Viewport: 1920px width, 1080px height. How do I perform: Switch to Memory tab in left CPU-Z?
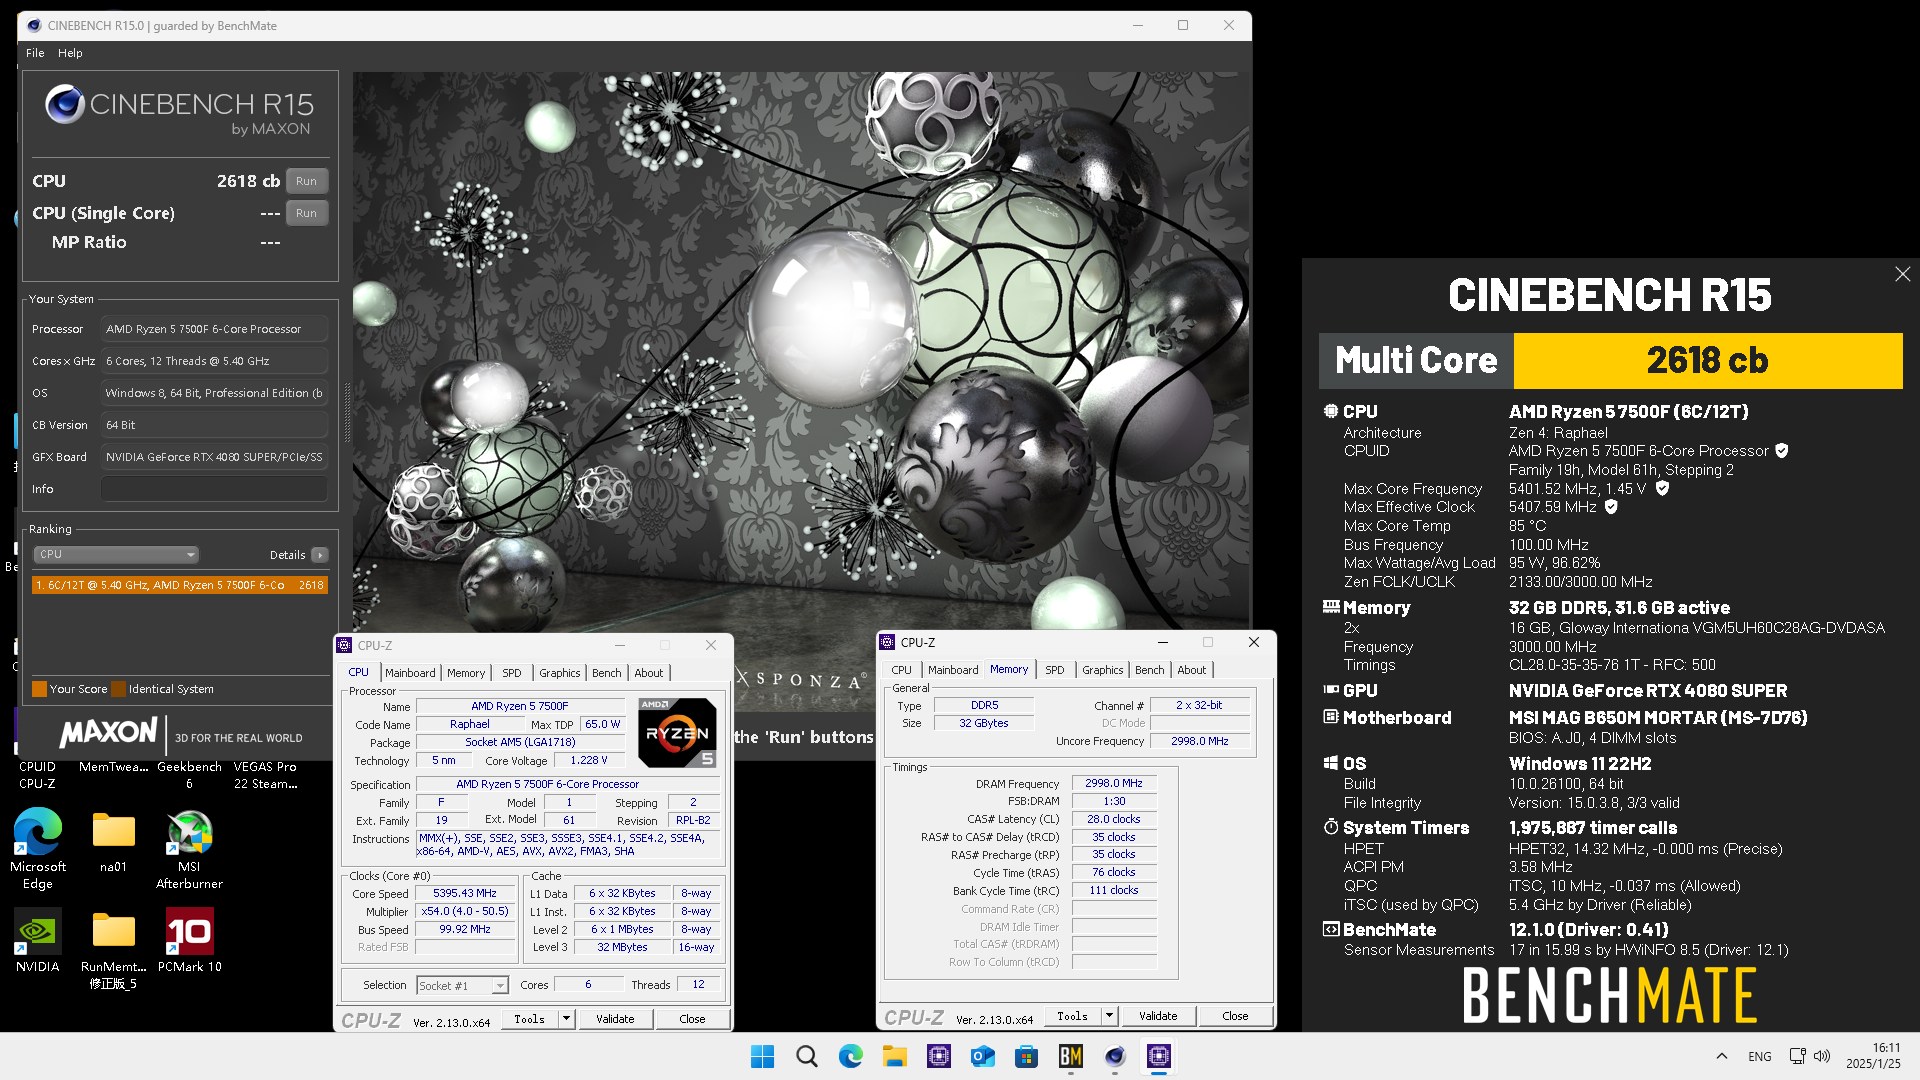[466, 673]
